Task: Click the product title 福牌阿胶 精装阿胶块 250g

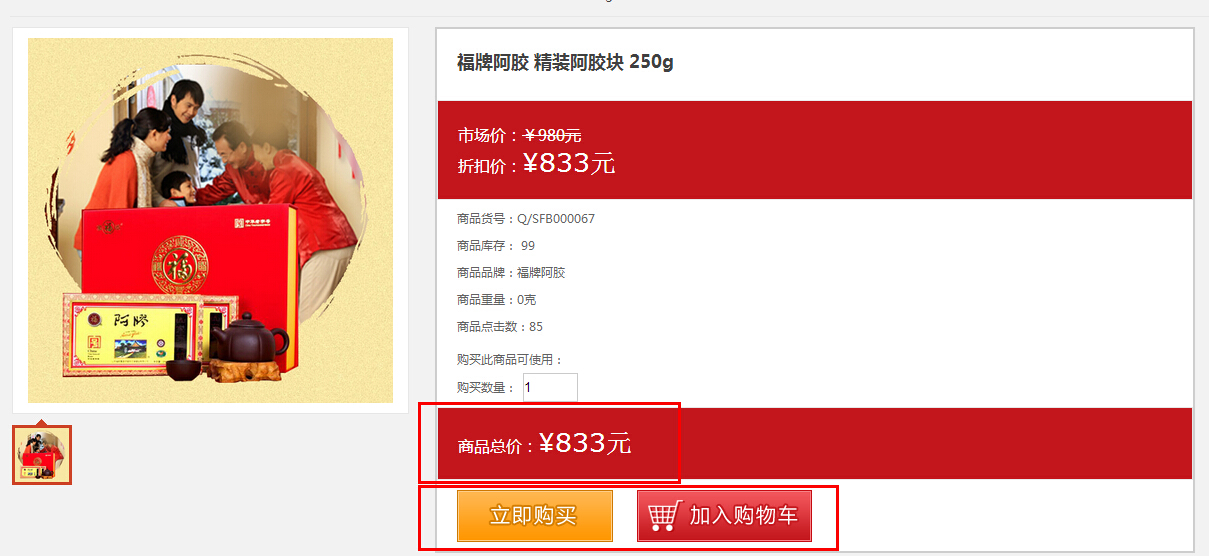Action: [x=565, y=62]
